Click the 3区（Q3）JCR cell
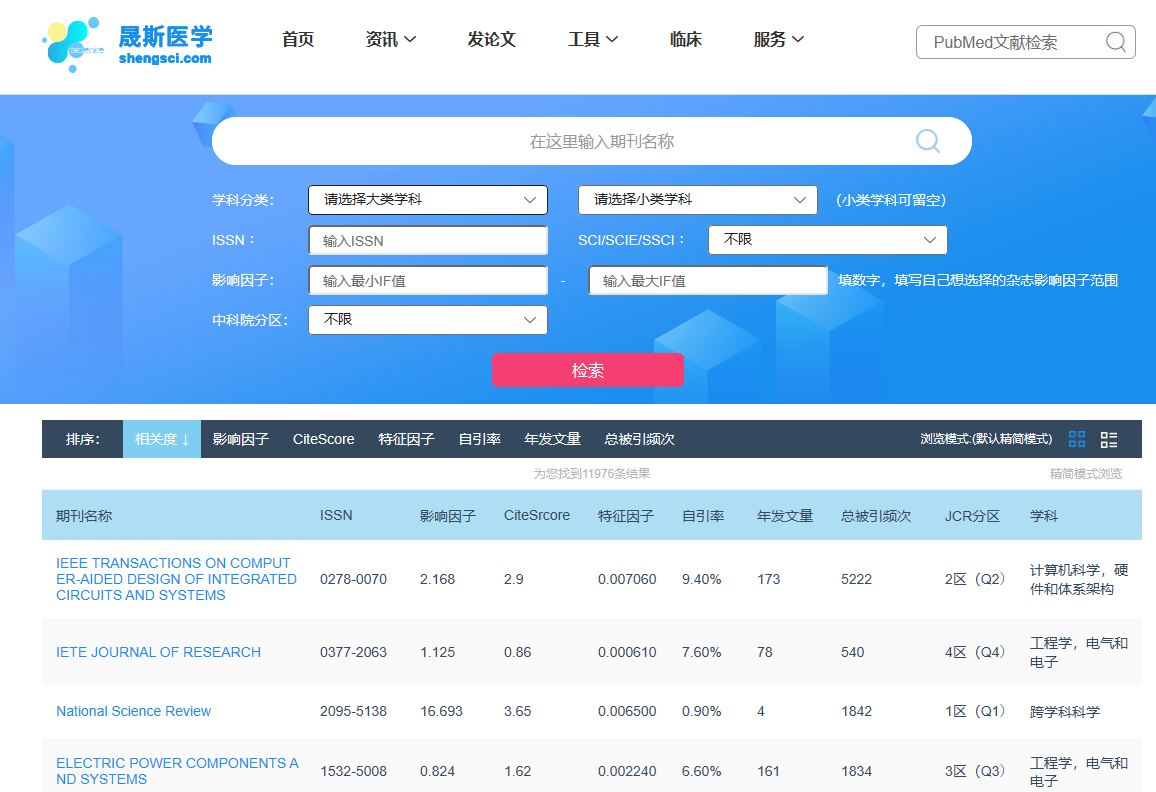1156x792 pixels. coord(975,771)
